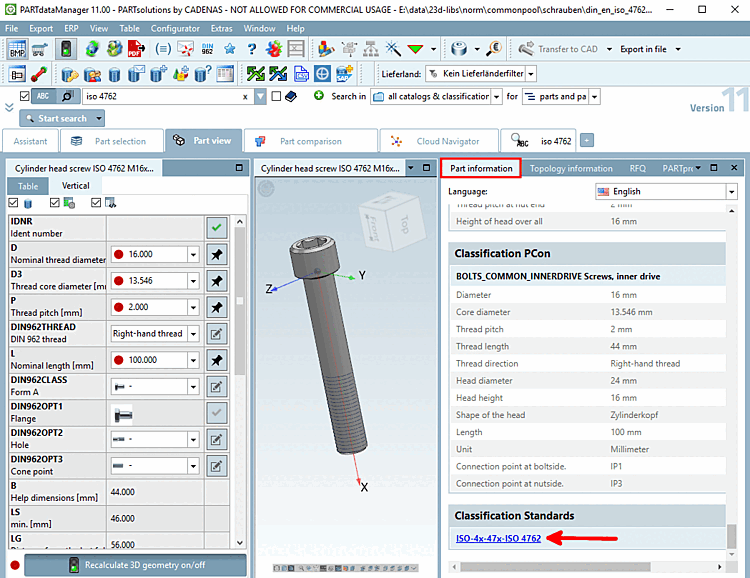Click the edit icon for DIN962THREAD
This screenshot has width=750, height=578.
[x=216, y=333]
